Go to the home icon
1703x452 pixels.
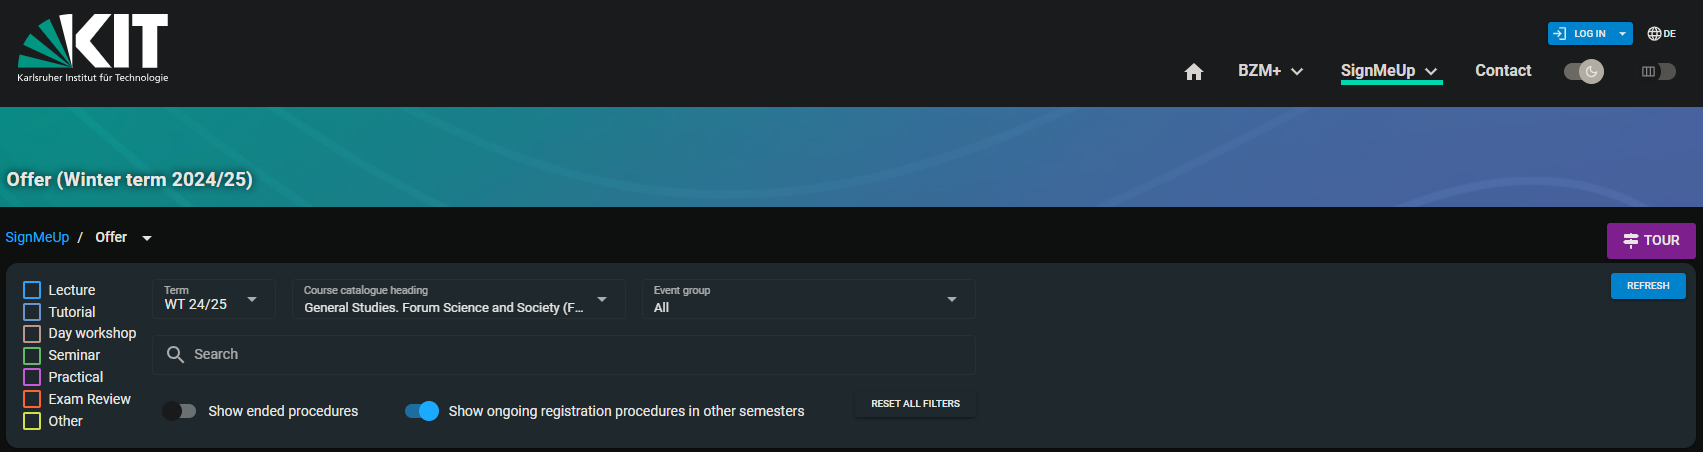(1193, 71)
